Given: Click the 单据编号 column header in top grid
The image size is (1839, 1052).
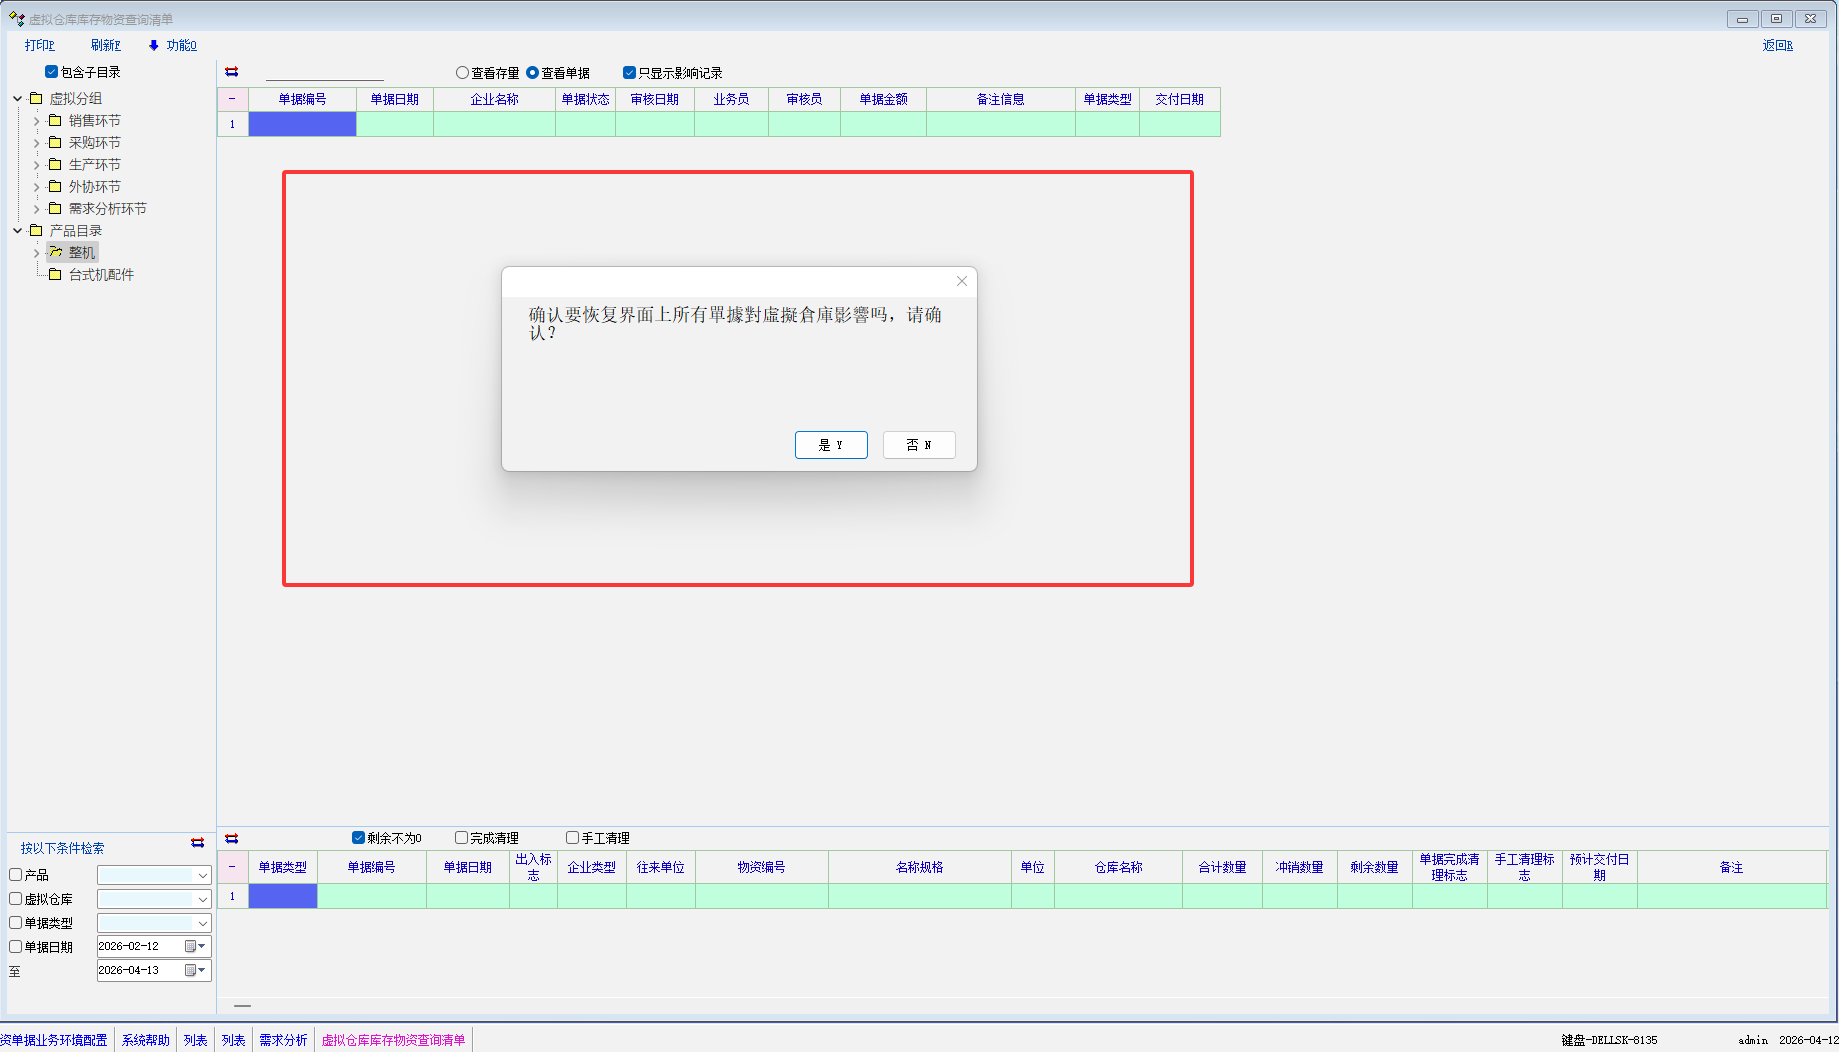Looking at the screenshot, I should coord(302,99).
